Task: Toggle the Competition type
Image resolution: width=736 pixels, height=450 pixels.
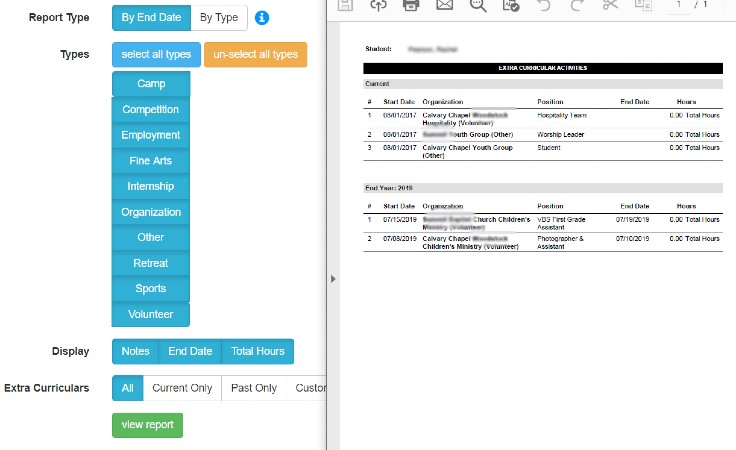Action: pyautogui.click(x=151, y=109)
